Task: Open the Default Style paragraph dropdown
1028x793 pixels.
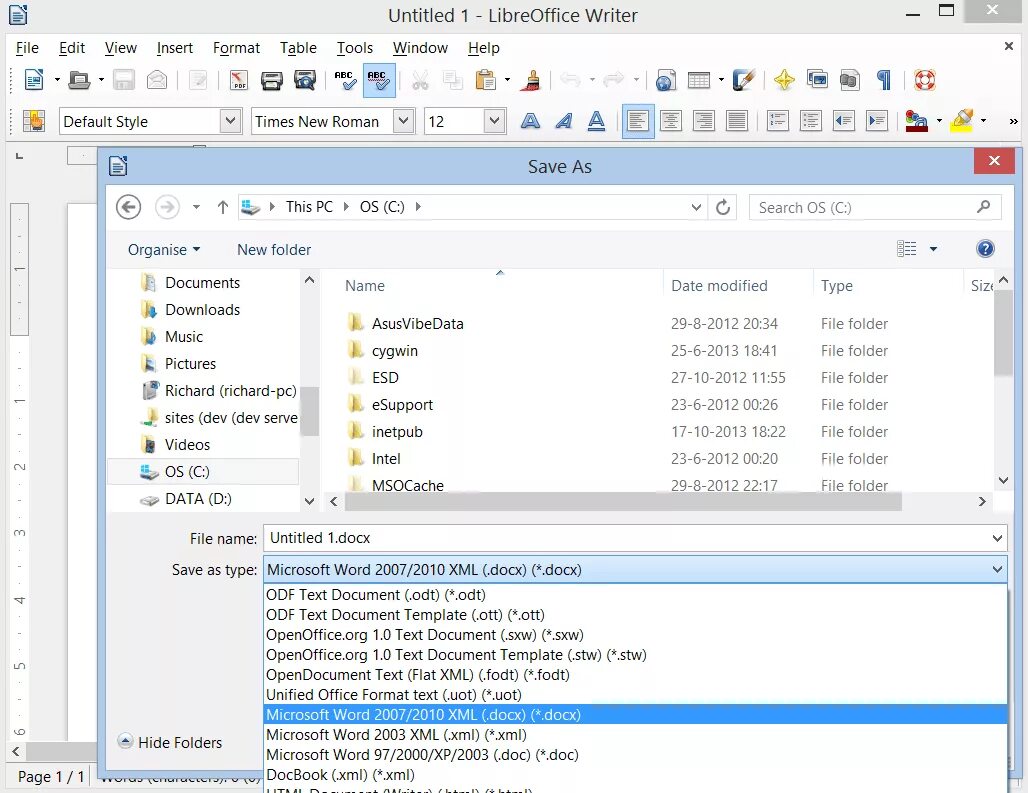Action: (x=230, y=121)
